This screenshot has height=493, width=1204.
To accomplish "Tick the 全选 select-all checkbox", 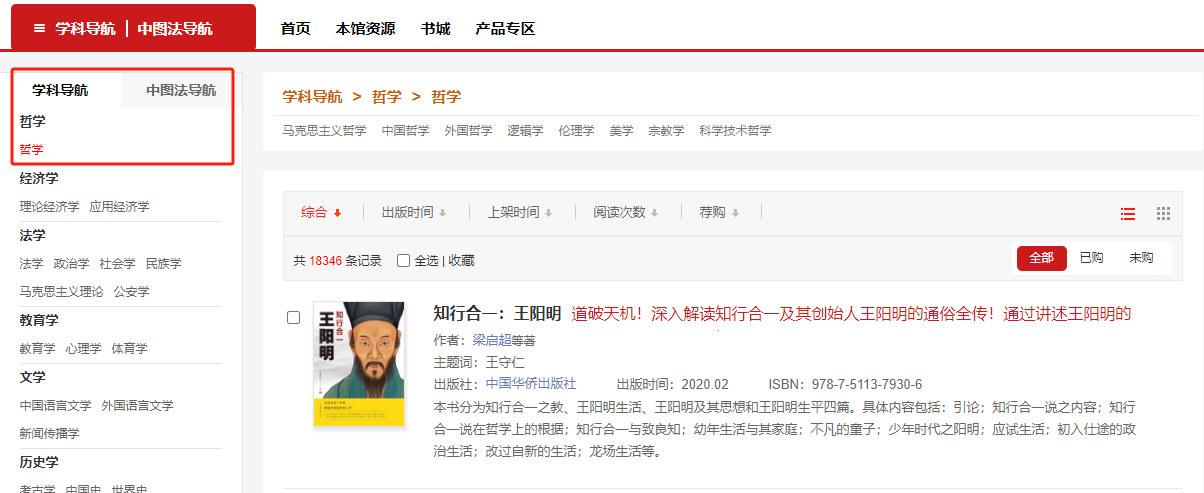I will 404,260.
